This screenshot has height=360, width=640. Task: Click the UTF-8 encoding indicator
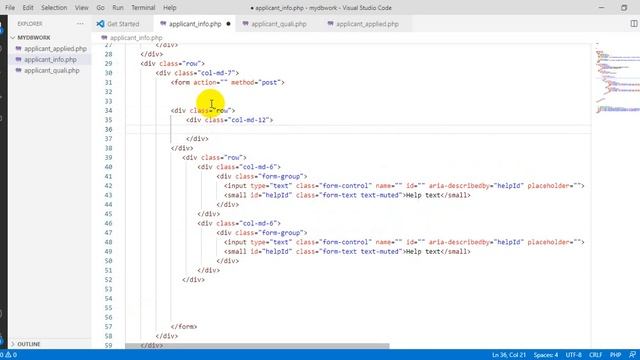point(573,355)
